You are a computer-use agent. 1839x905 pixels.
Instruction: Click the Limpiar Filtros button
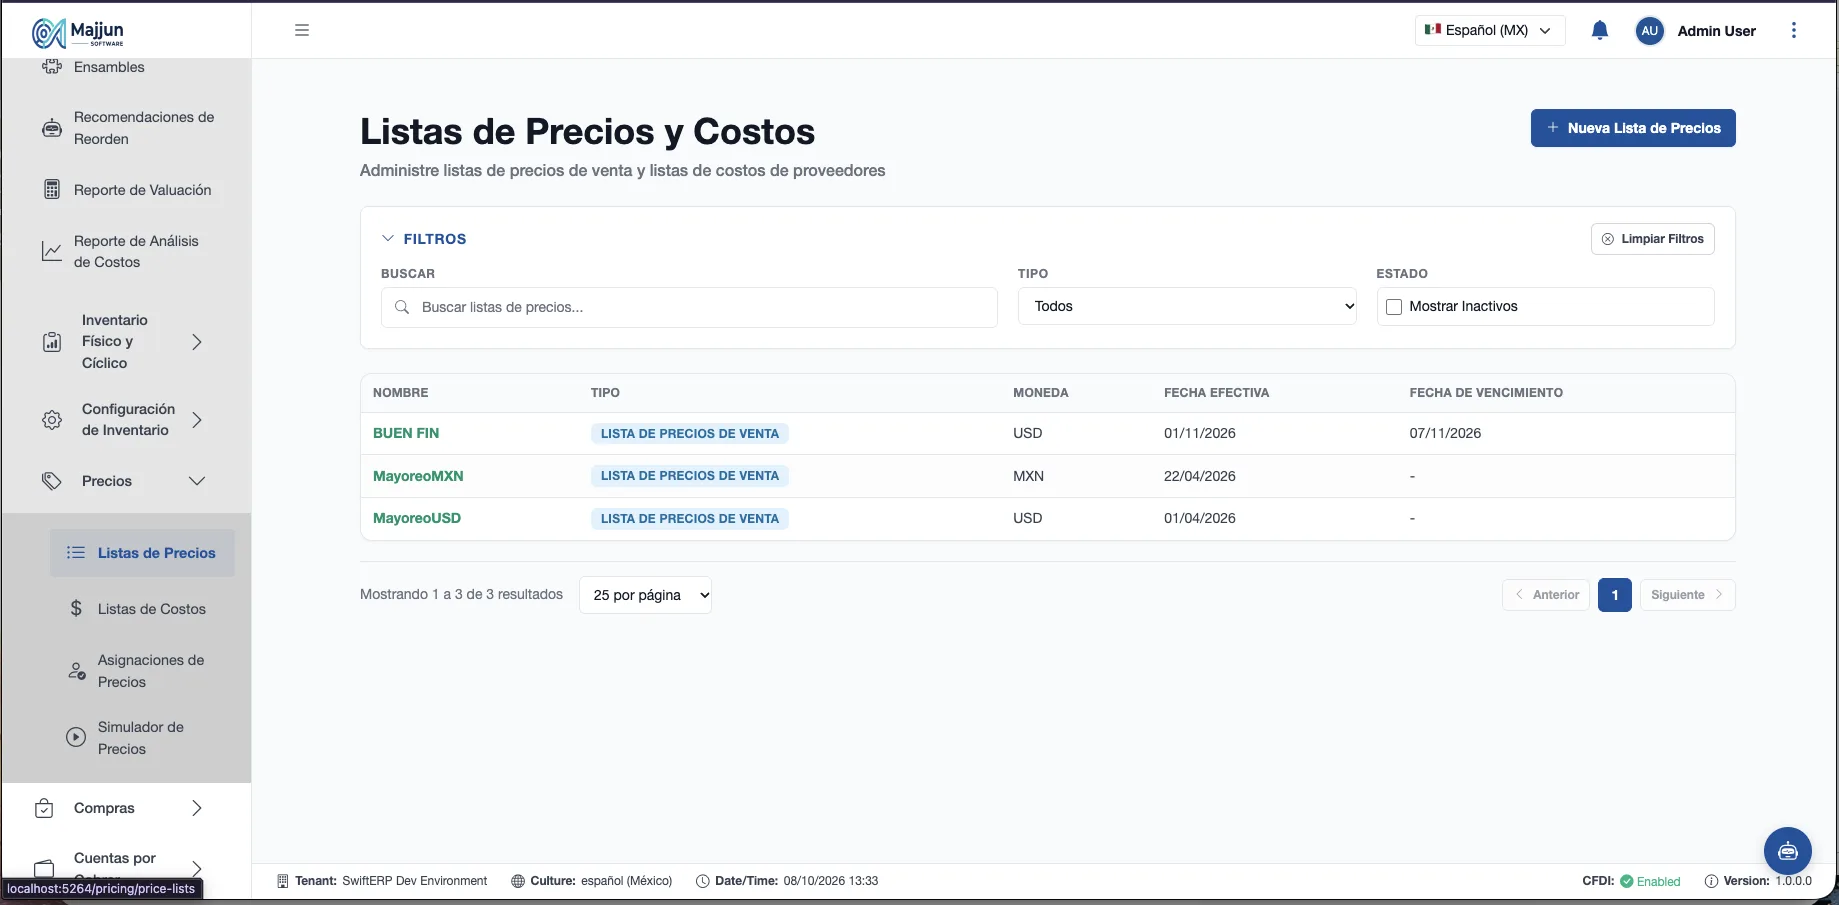coord(1652,239)
